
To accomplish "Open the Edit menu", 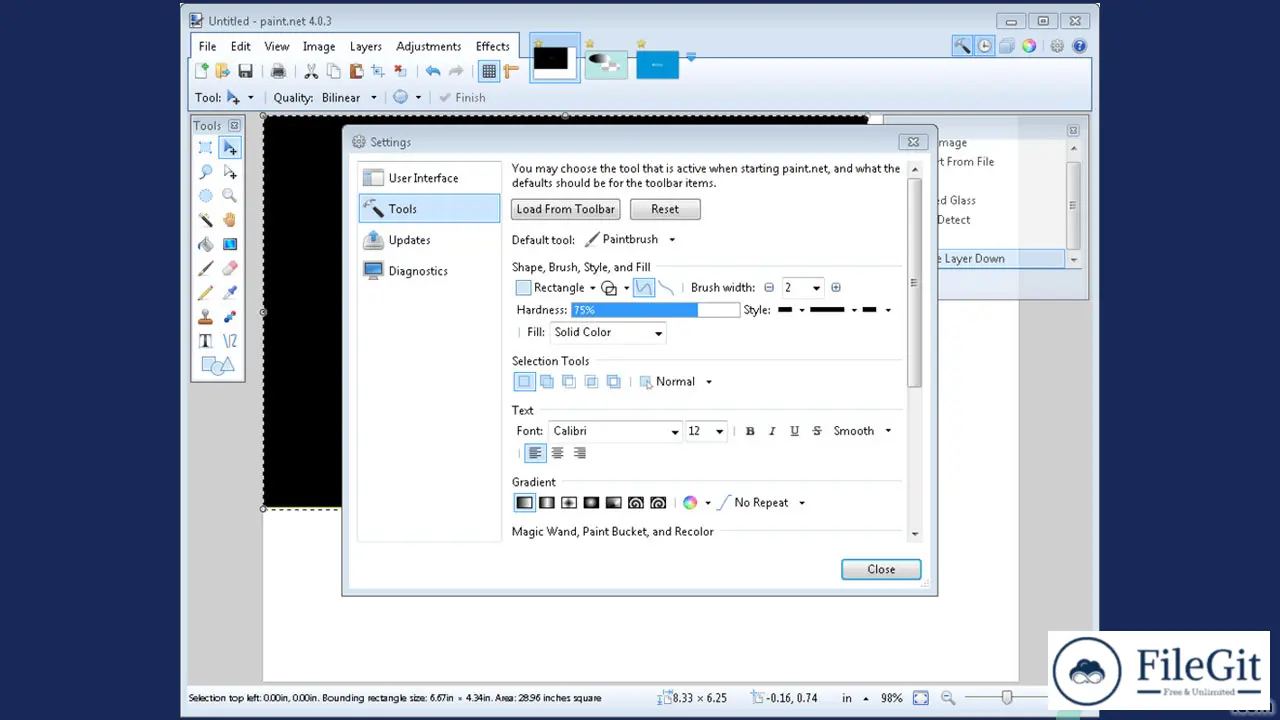I will tap(241, 46).
